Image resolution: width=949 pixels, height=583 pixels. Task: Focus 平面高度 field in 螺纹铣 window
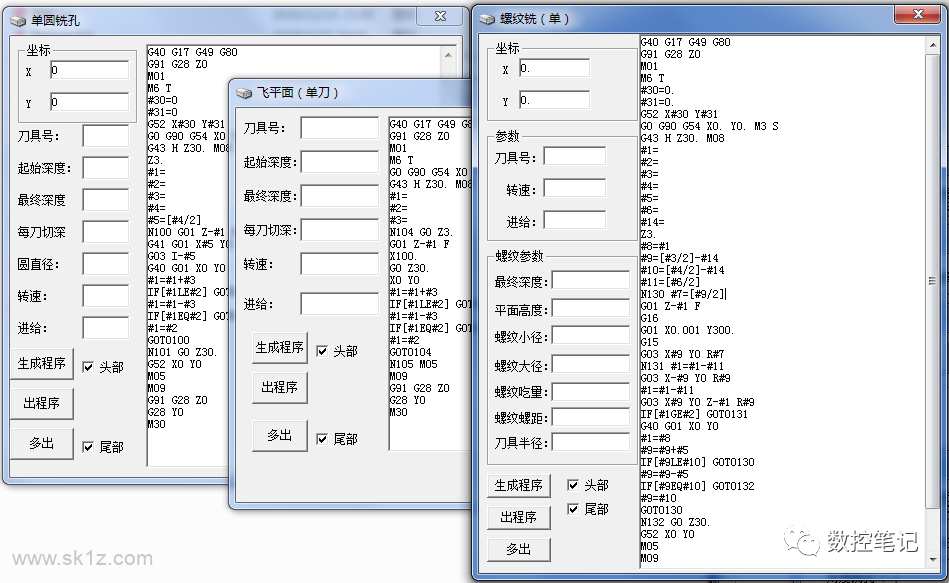click(x=591, y=308)
